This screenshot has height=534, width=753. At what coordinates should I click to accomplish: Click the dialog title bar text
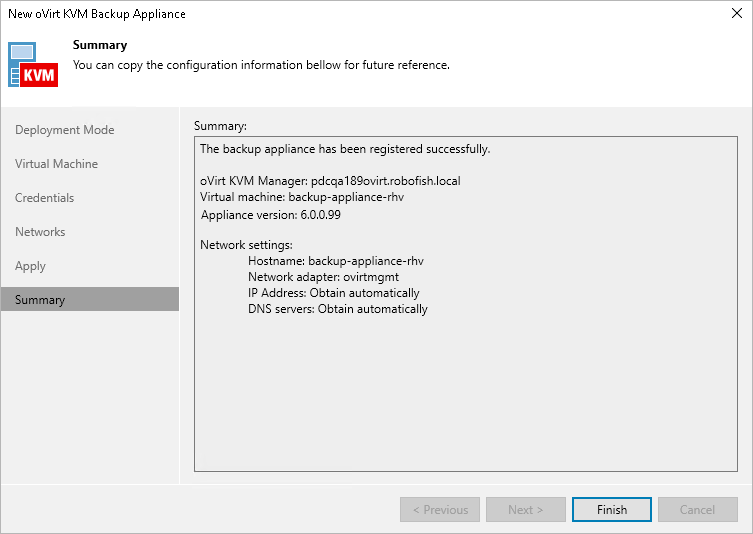(x=97, y=14)
